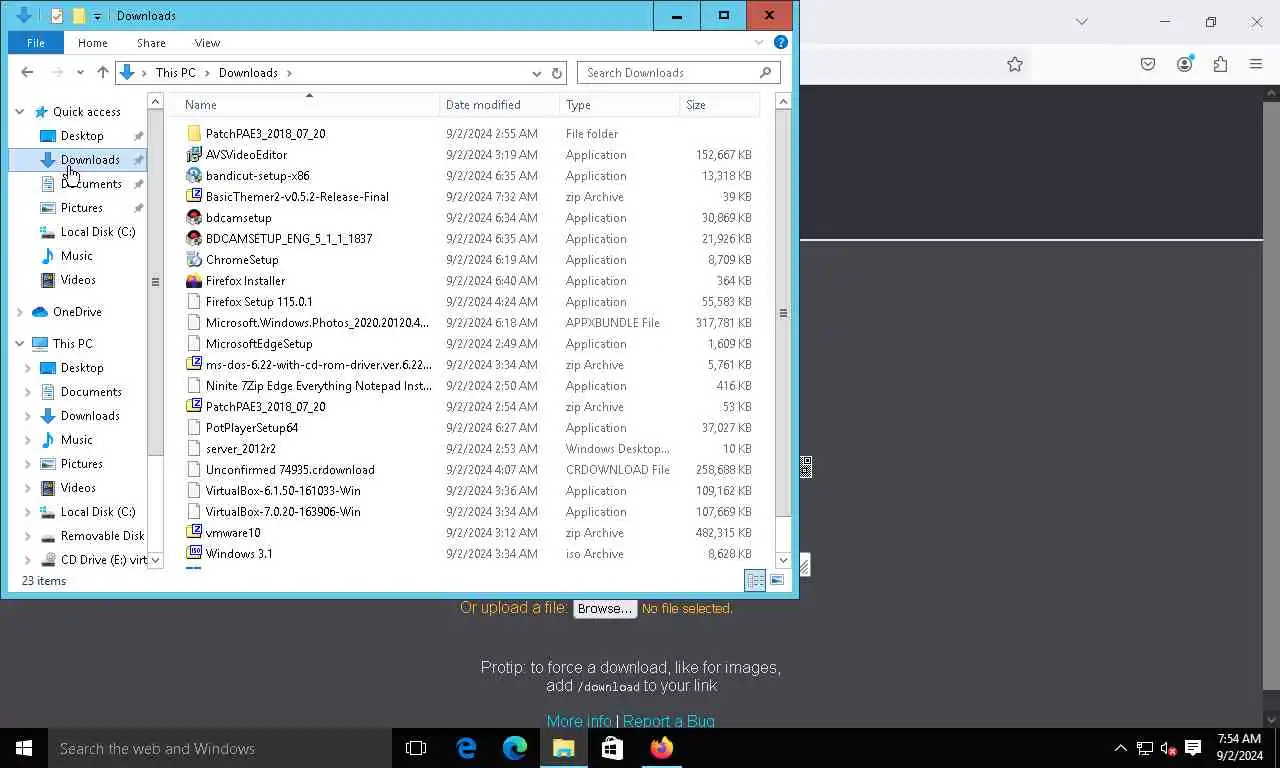1280x768 pixels.
Task: Expand Local Disk (C:) under This PC
Action: pyautogui.click(x=28, y=512)
